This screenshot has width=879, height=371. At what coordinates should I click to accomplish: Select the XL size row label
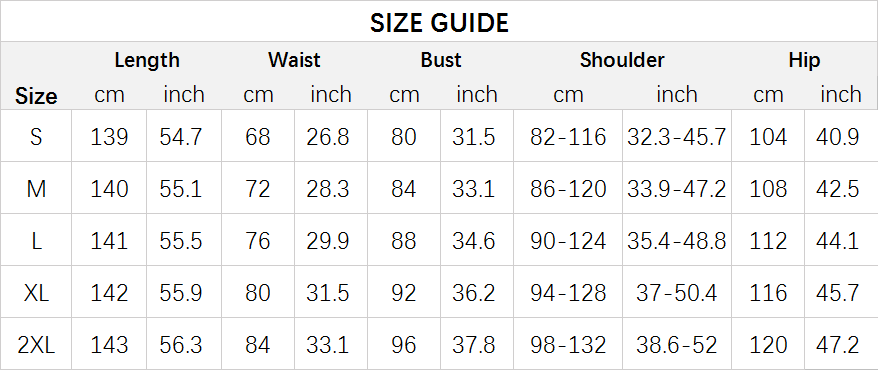36,293
